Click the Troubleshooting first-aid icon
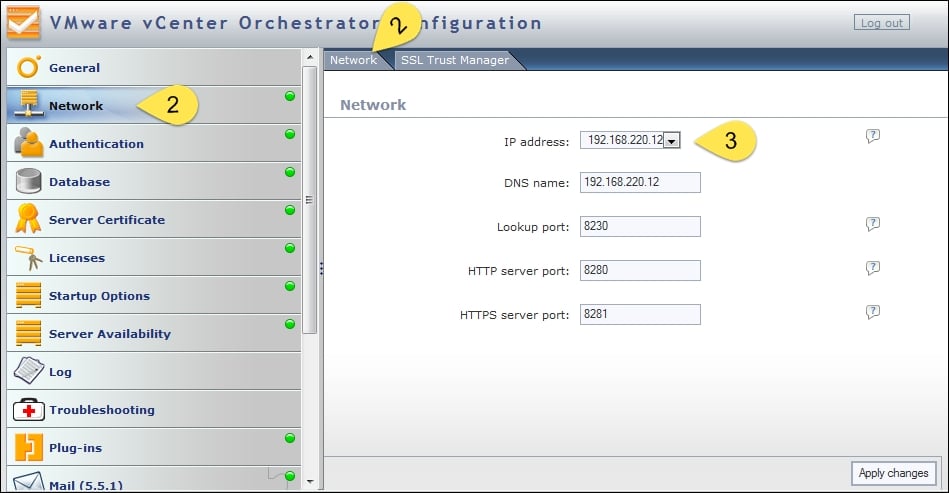Screen dimensions: 949x493 [28, 410]
